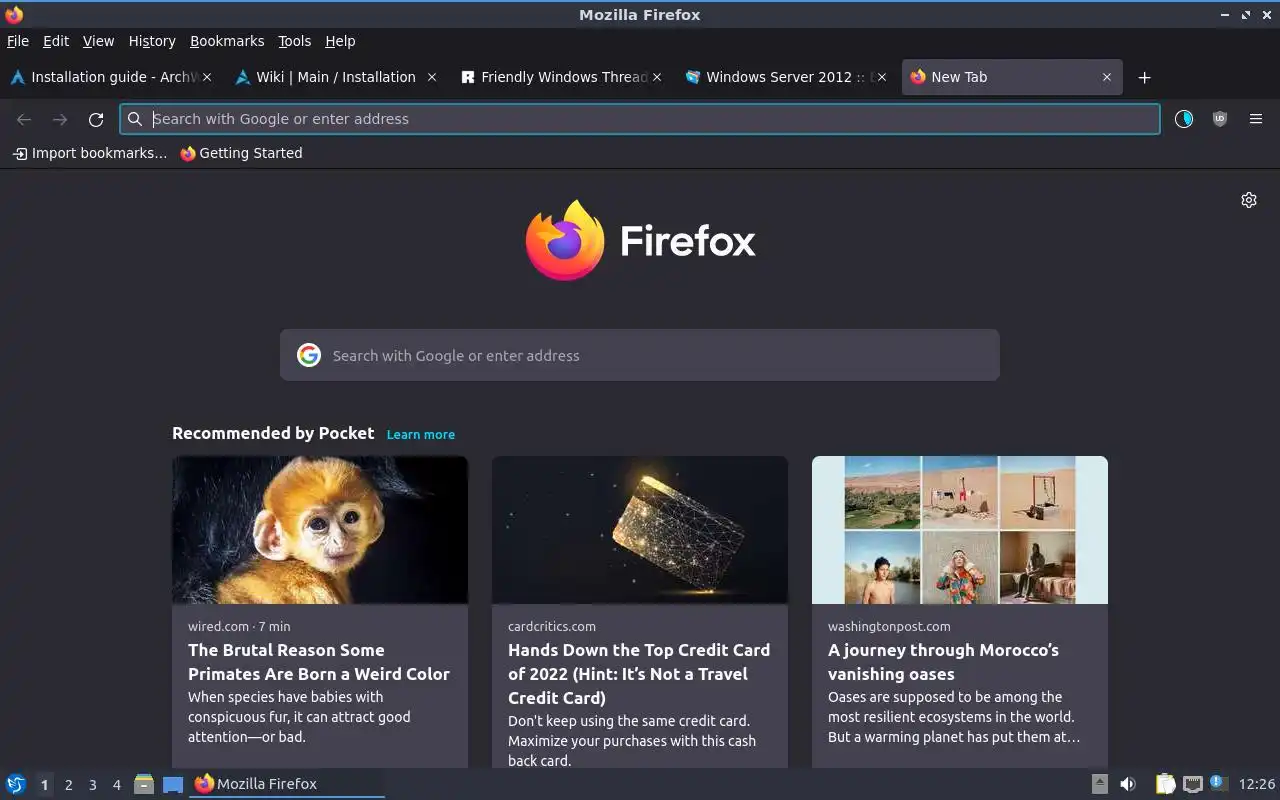
Task: Open the file manager icon in the taskbar
Action: coord(144,784)
